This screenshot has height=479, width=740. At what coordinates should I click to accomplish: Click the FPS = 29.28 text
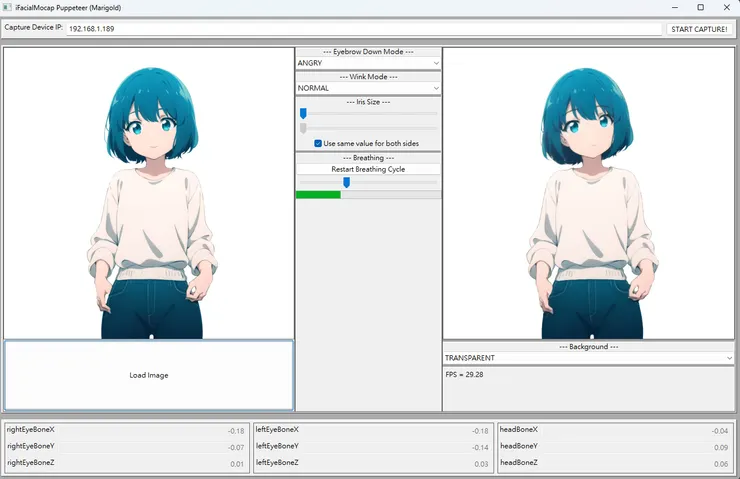tap(464, 375)
